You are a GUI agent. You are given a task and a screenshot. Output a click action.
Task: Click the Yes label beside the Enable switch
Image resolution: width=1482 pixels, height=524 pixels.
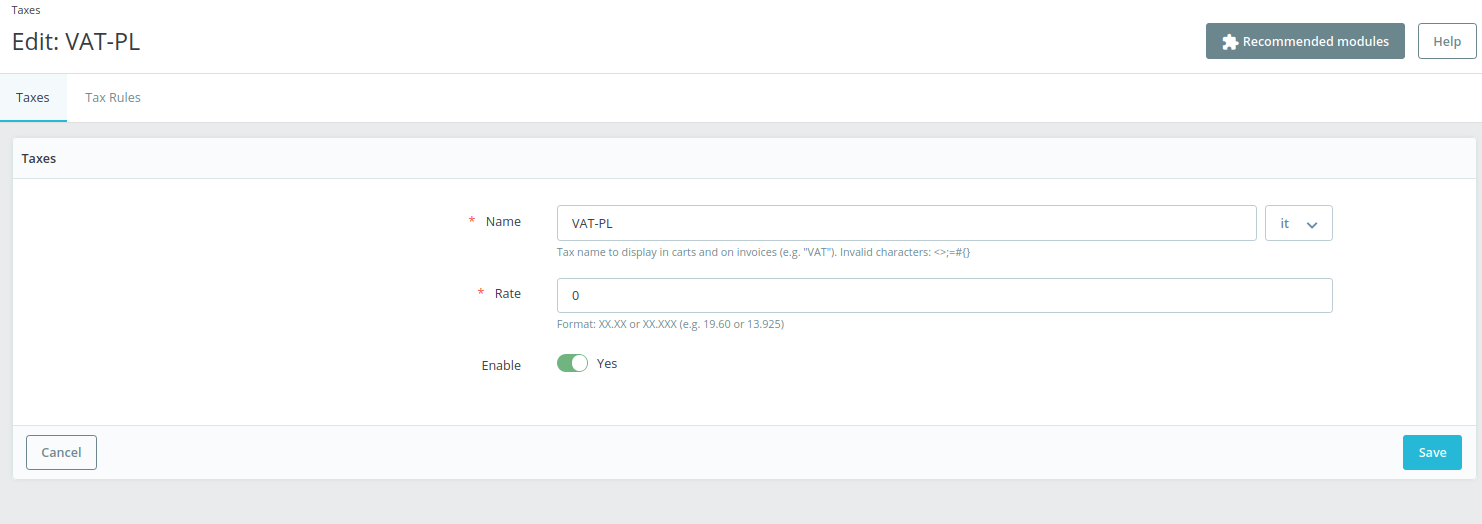pos(607,363)
